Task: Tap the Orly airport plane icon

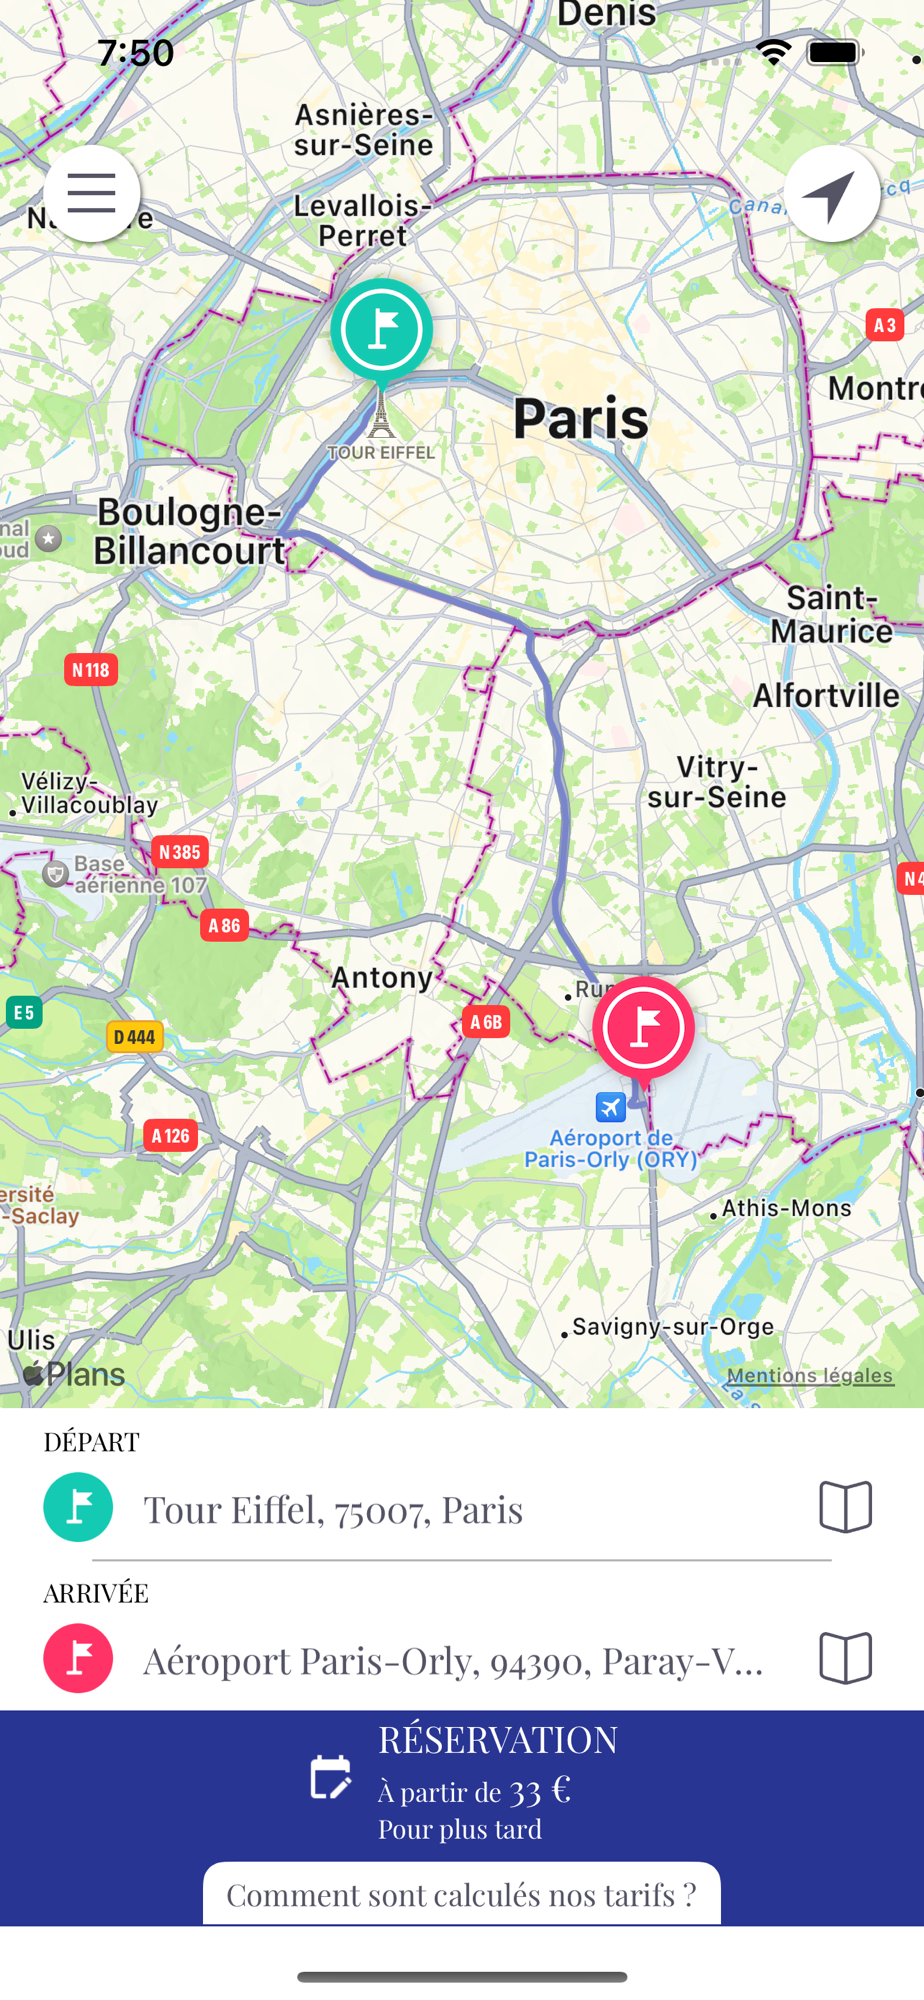Action: click(610, 1107)
